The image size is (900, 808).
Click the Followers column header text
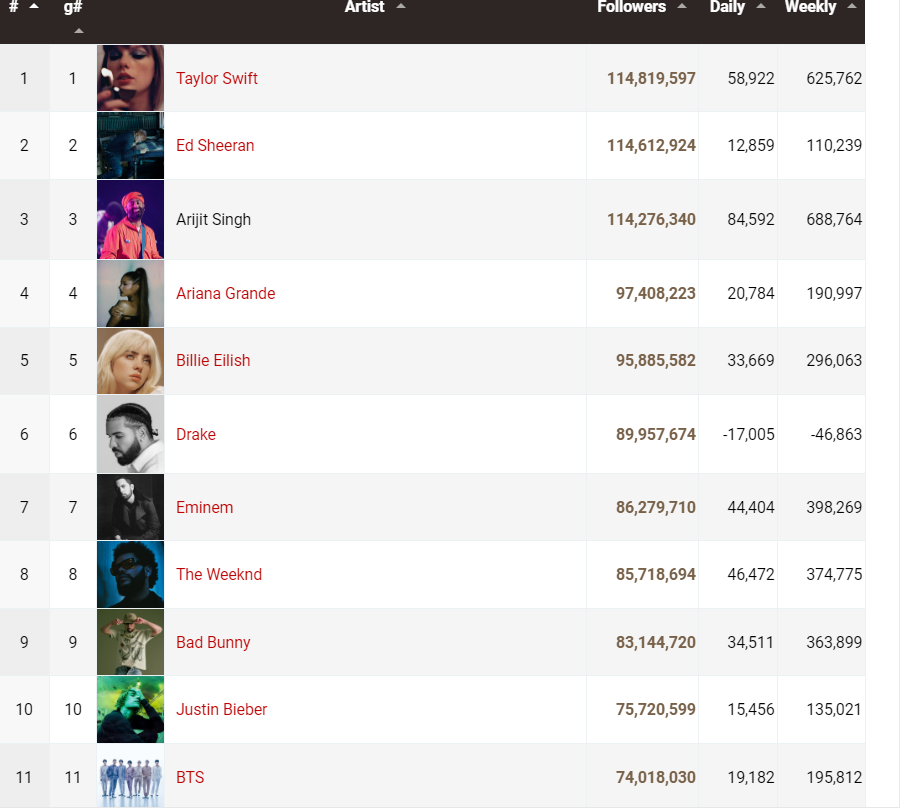click(x=631, y=7)
